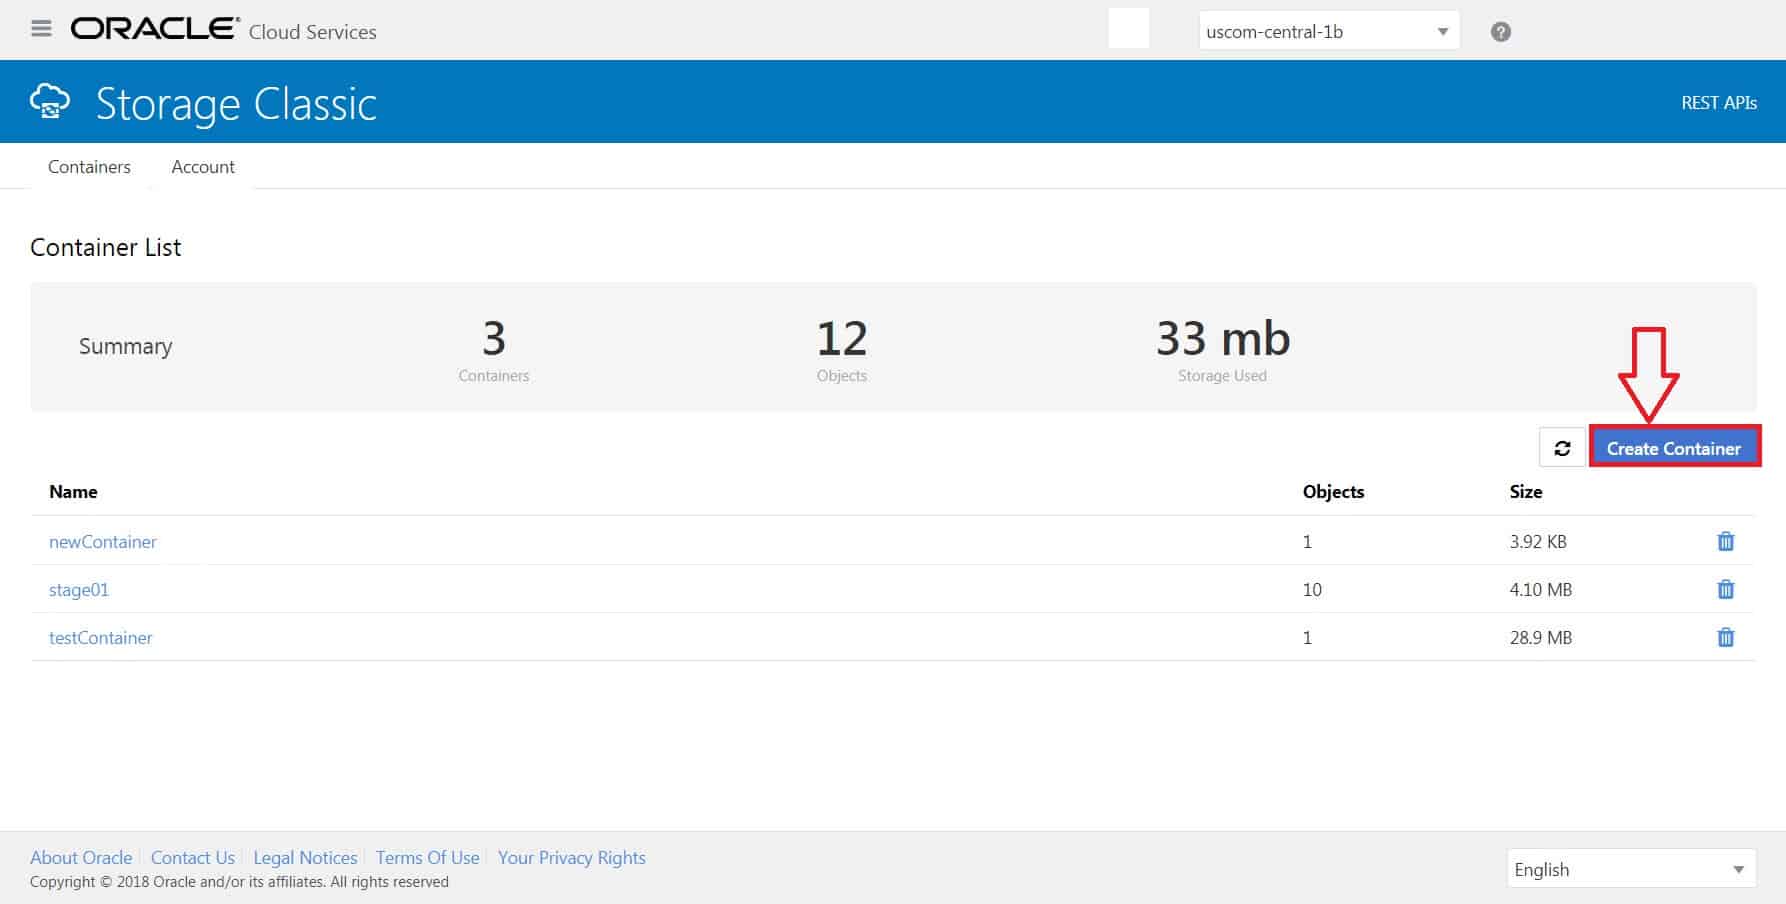Open the English language dropdown
Viewport: 1786px width, 904px height.
pyautogui.click(x=1631, y=869)
